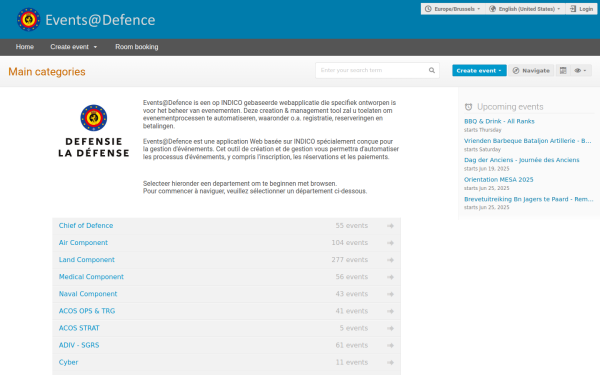Image resolution: width=600 pixels, height=375 pixels.
Task: Click the '43 events' count text
Action: pos(352,294)
